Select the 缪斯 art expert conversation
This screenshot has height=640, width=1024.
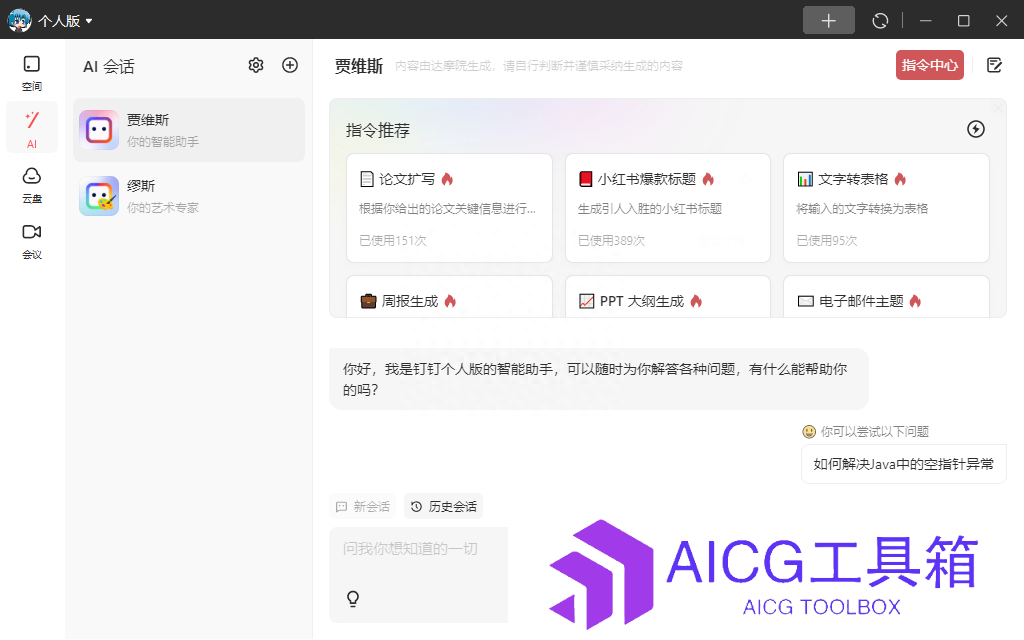pos(189,196)
